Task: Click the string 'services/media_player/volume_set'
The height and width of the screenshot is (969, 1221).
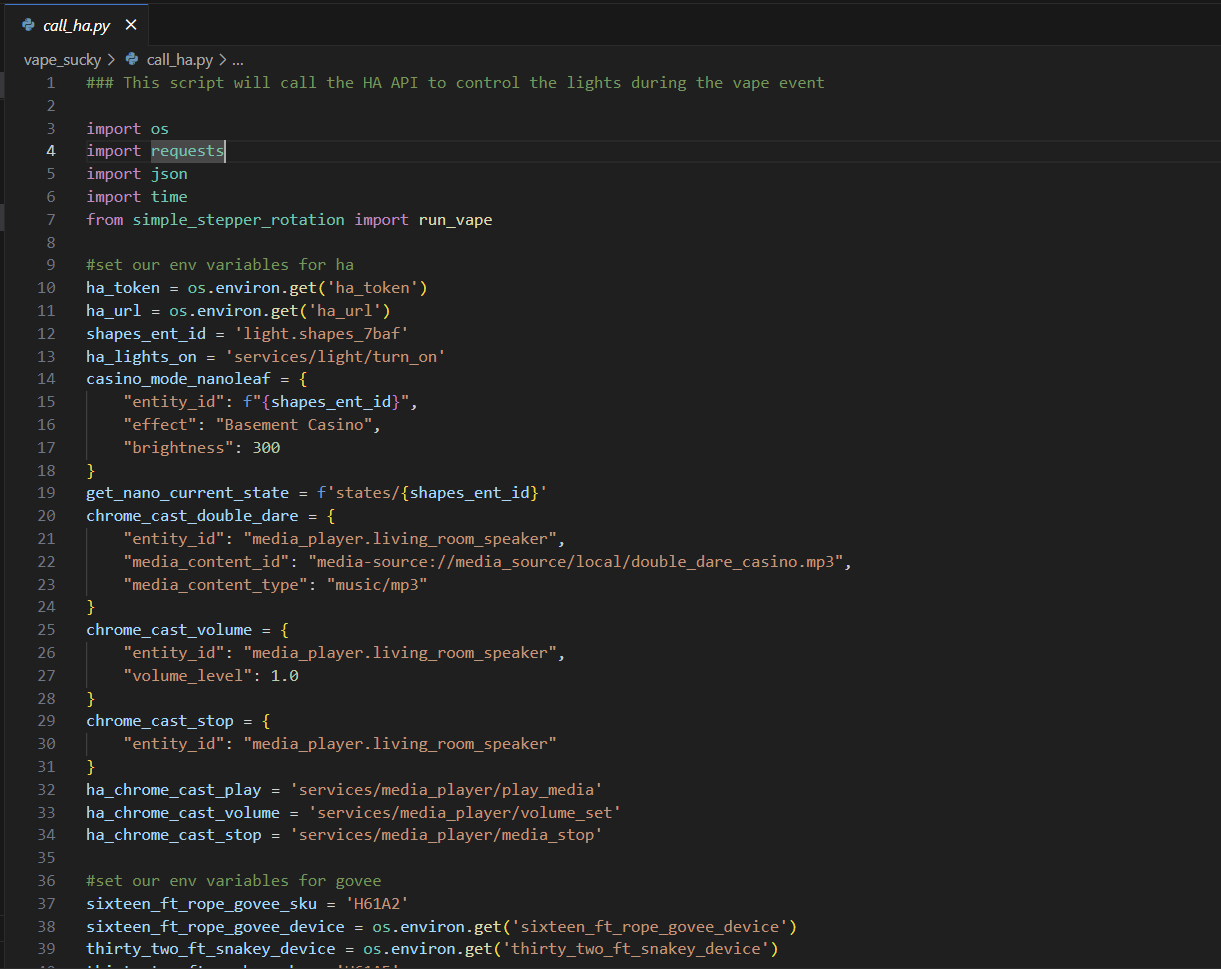Action: pyautogui.click(x=464, y=813)
